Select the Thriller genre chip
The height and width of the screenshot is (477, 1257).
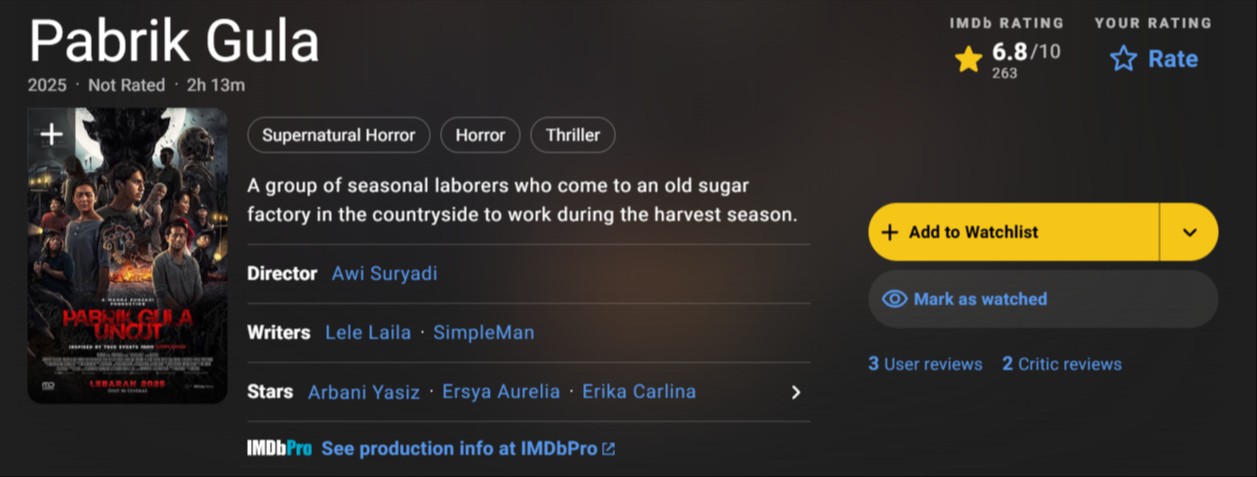pyautogui.click(x=573, y=135)
